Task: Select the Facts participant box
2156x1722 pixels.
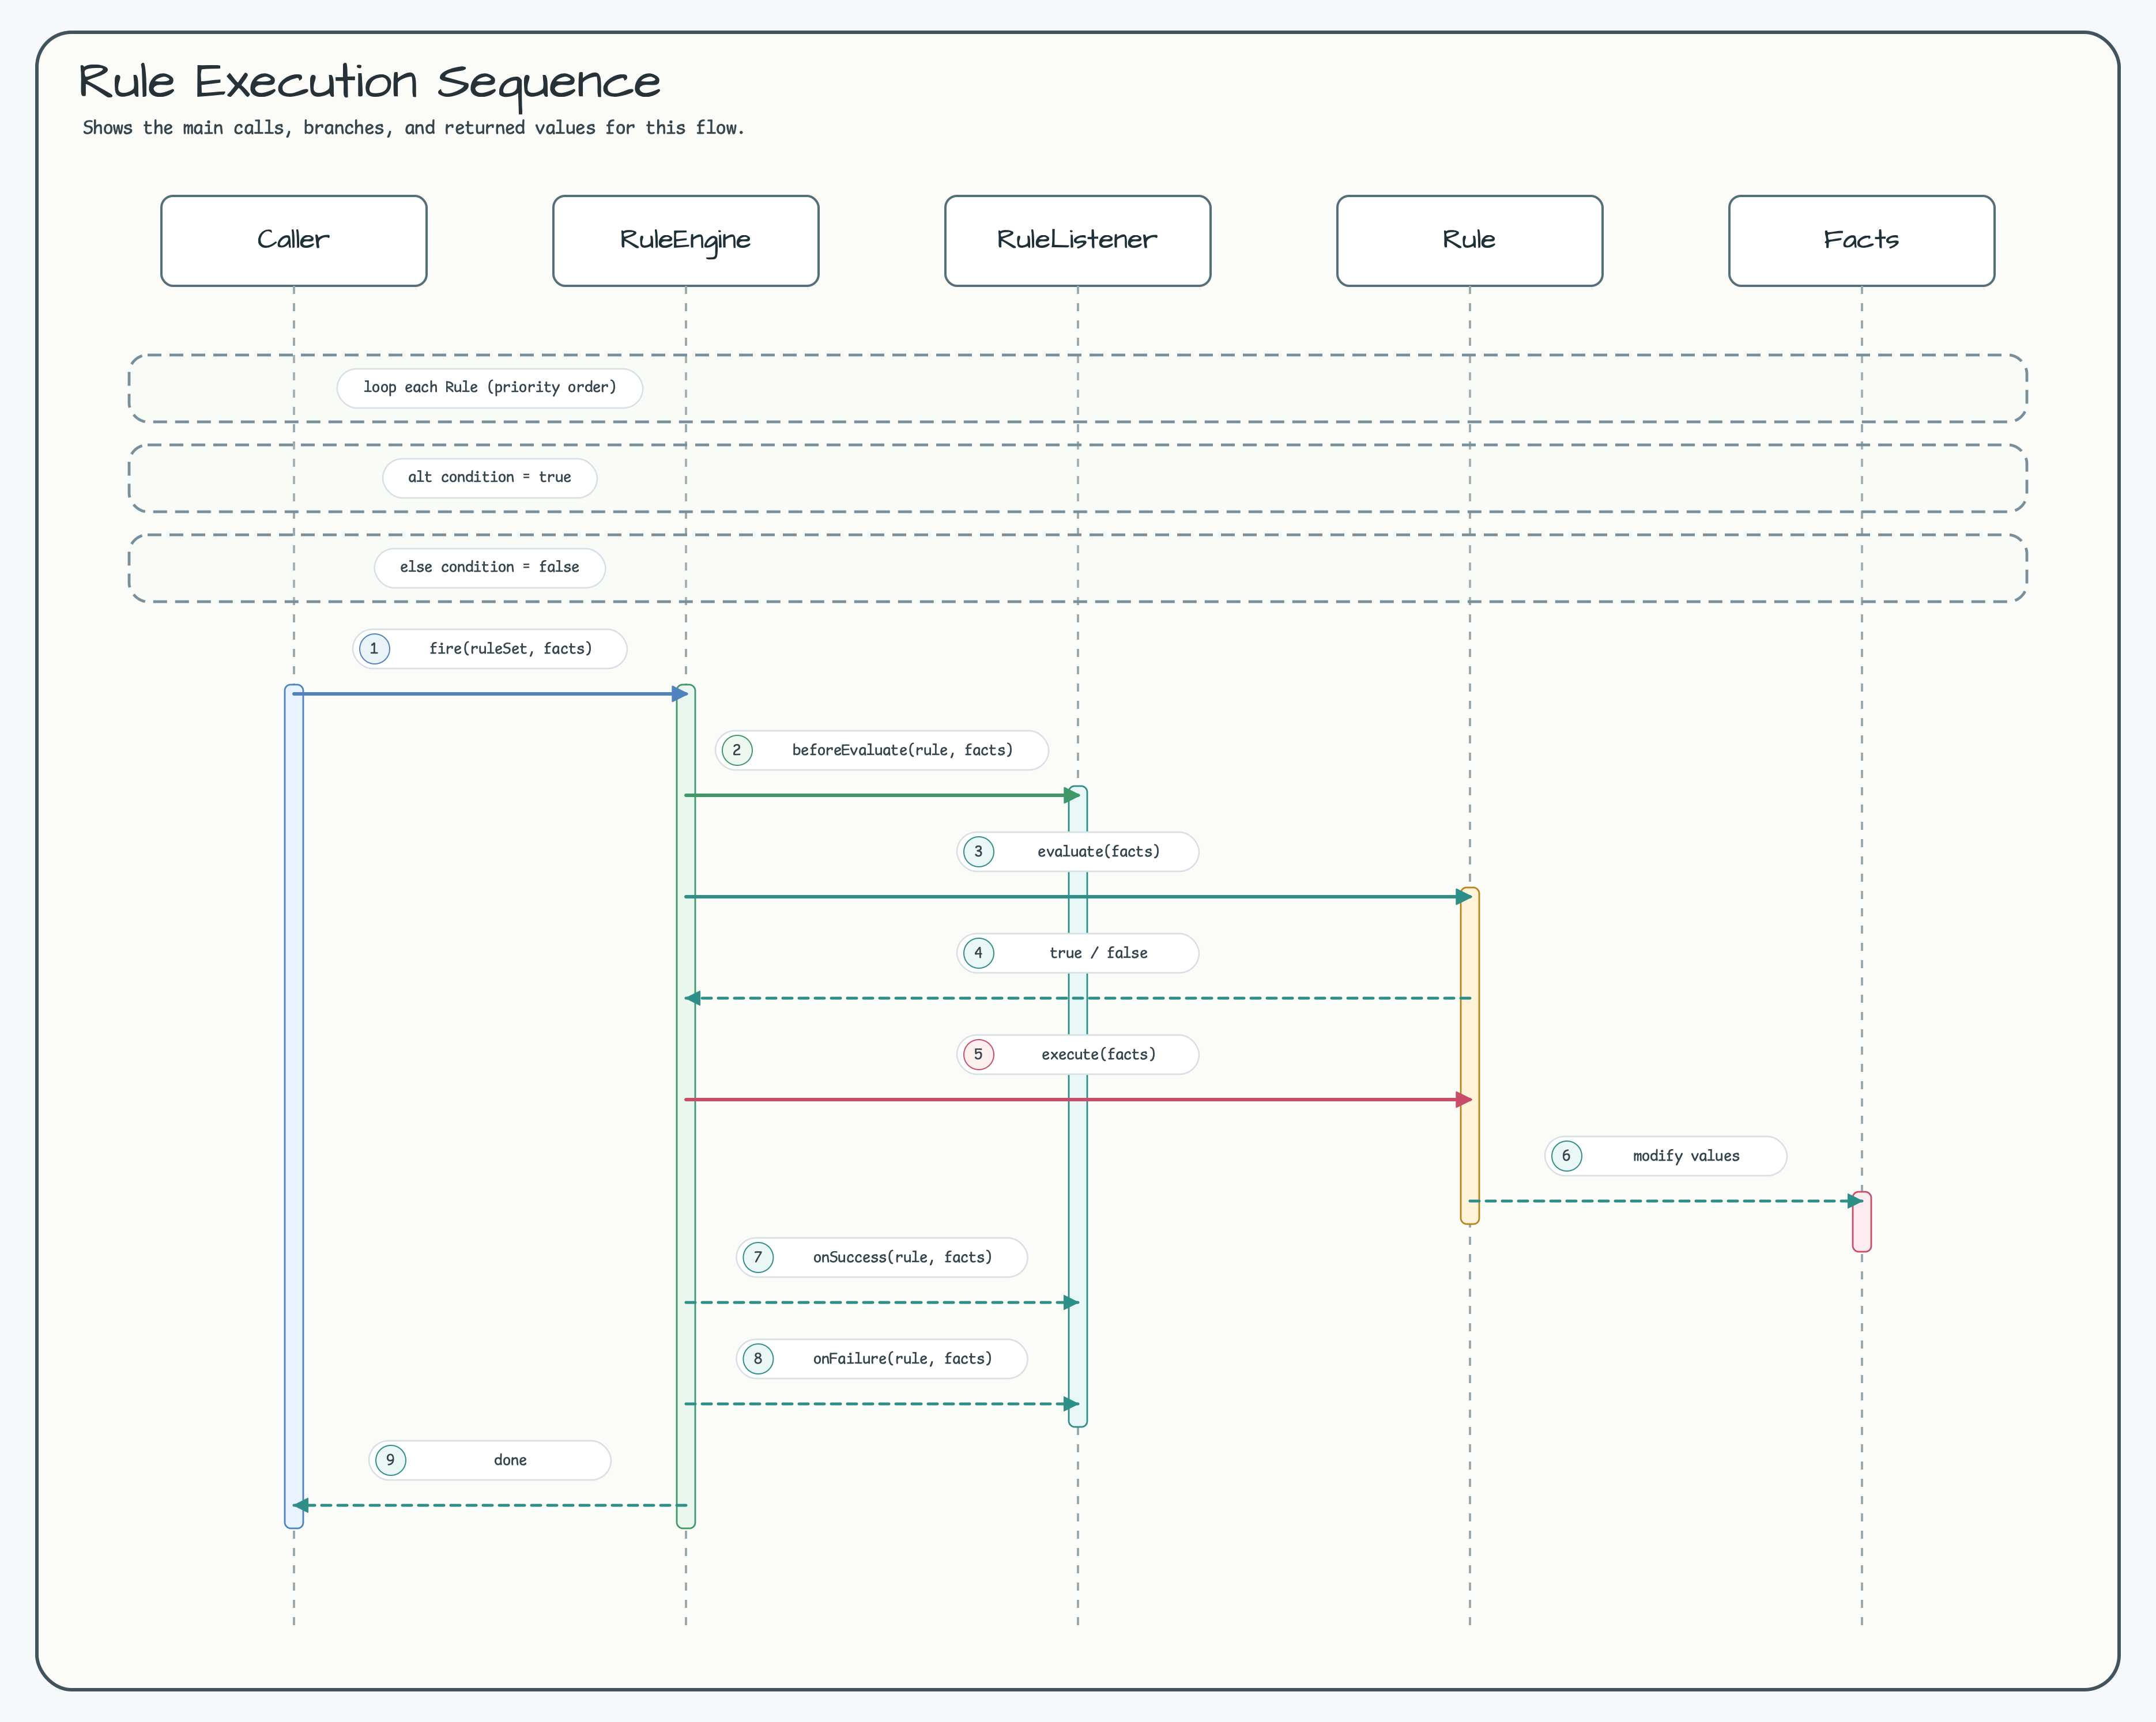Action: click(1861, 241)
